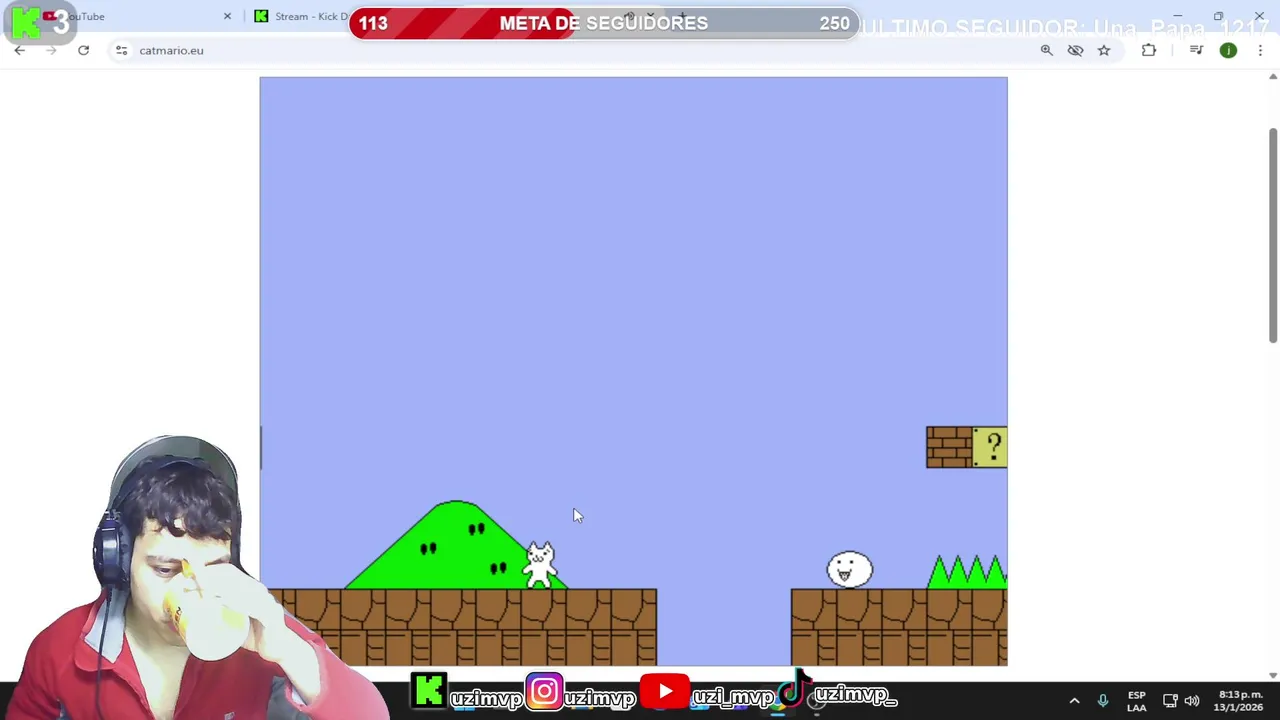Open the ESP LAA language switcher
Image resolution: width=1280 pixels, height=720 pixels.
[1137, 701]
